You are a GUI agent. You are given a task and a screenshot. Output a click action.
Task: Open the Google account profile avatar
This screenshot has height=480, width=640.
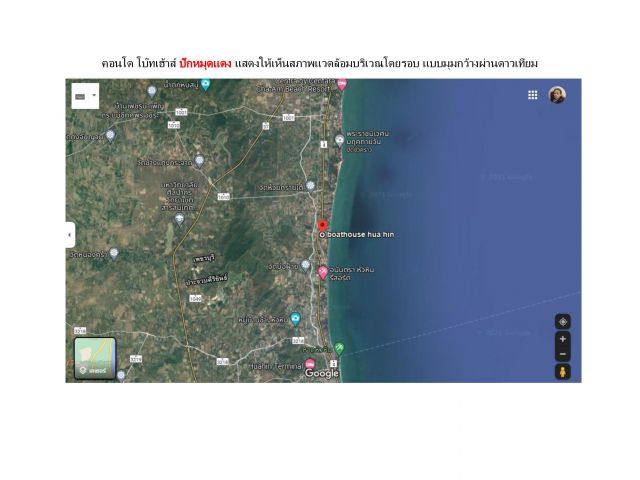click(x=557, y=95)
